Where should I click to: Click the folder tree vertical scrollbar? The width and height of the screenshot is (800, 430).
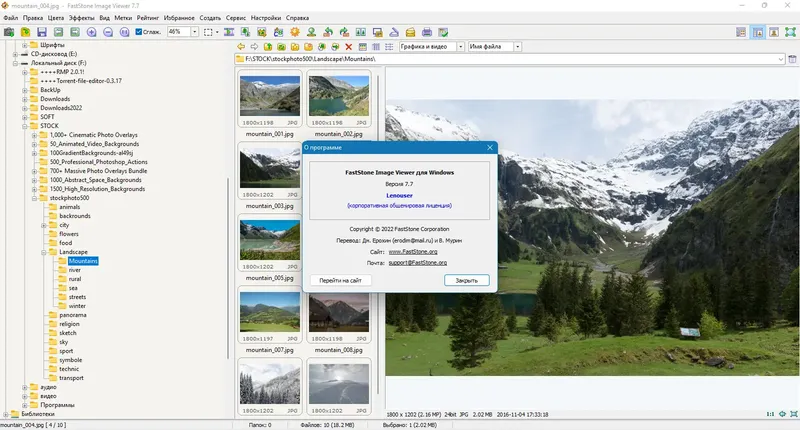tap(228, 268)
